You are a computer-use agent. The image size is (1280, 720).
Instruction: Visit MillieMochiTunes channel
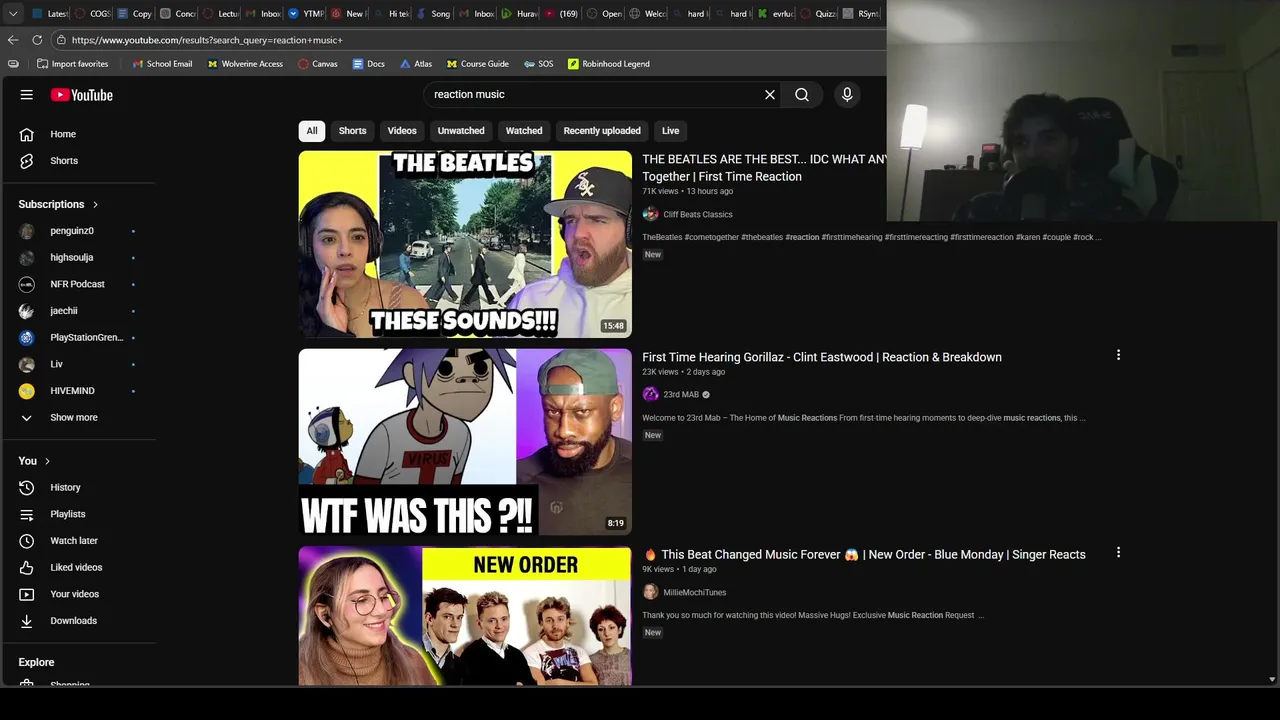pyautogui.click(x=695, y=593)
